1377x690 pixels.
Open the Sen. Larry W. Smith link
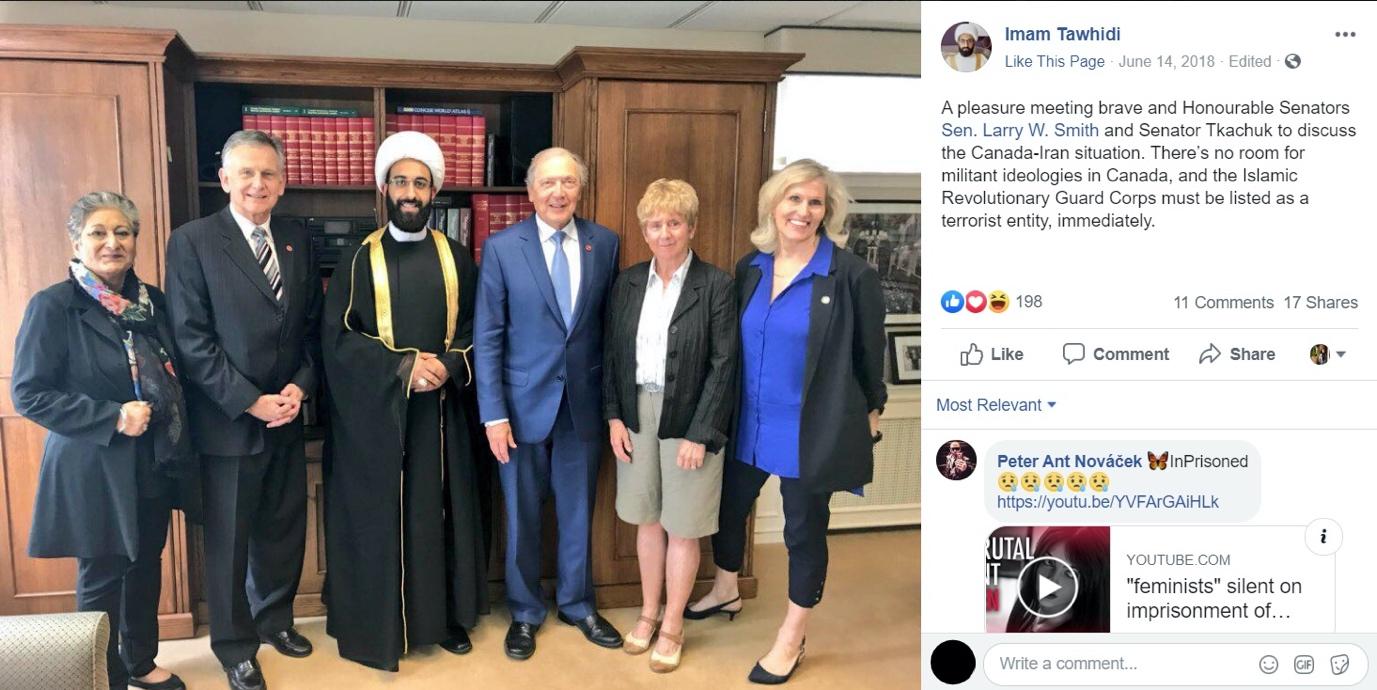1020,130
